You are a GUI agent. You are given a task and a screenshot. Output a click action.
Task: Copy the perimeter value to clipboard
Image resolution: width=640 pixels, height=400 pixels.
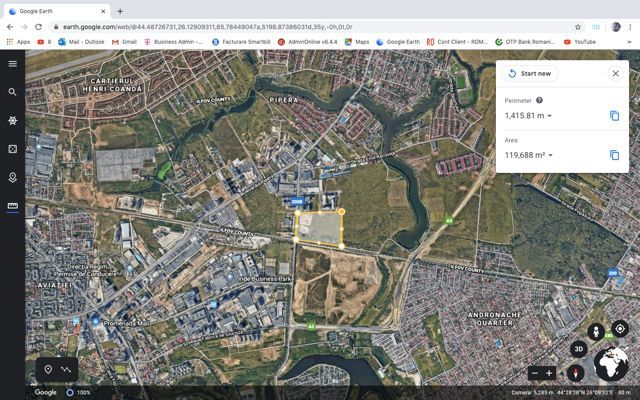click(614, 116)
